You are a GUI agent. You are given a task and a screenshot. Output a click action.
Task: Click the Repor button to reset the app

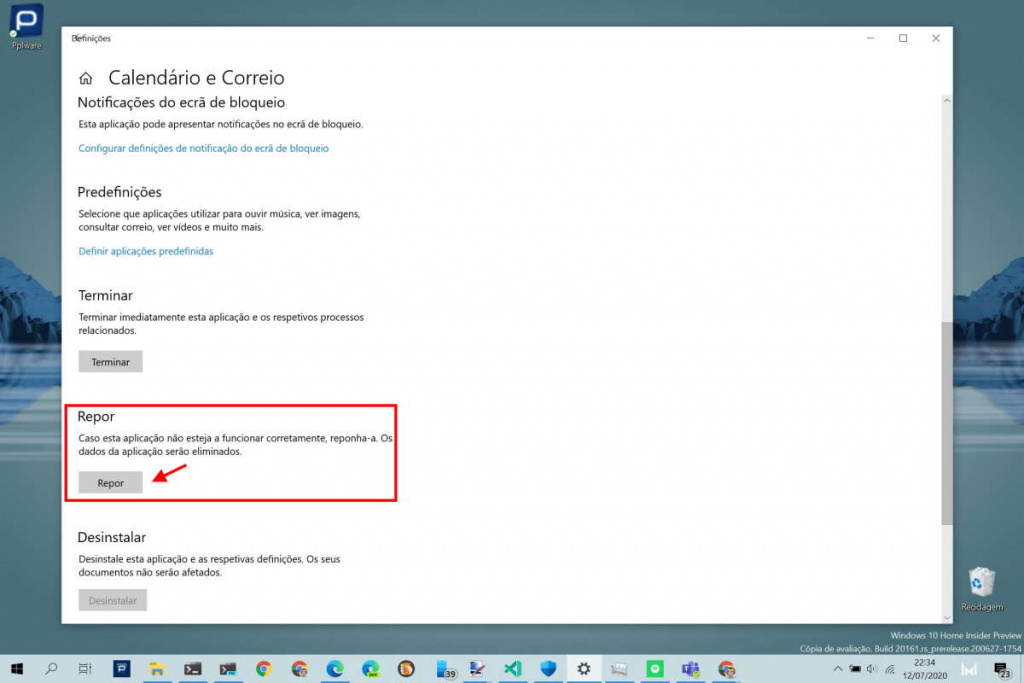pos(110,482)
